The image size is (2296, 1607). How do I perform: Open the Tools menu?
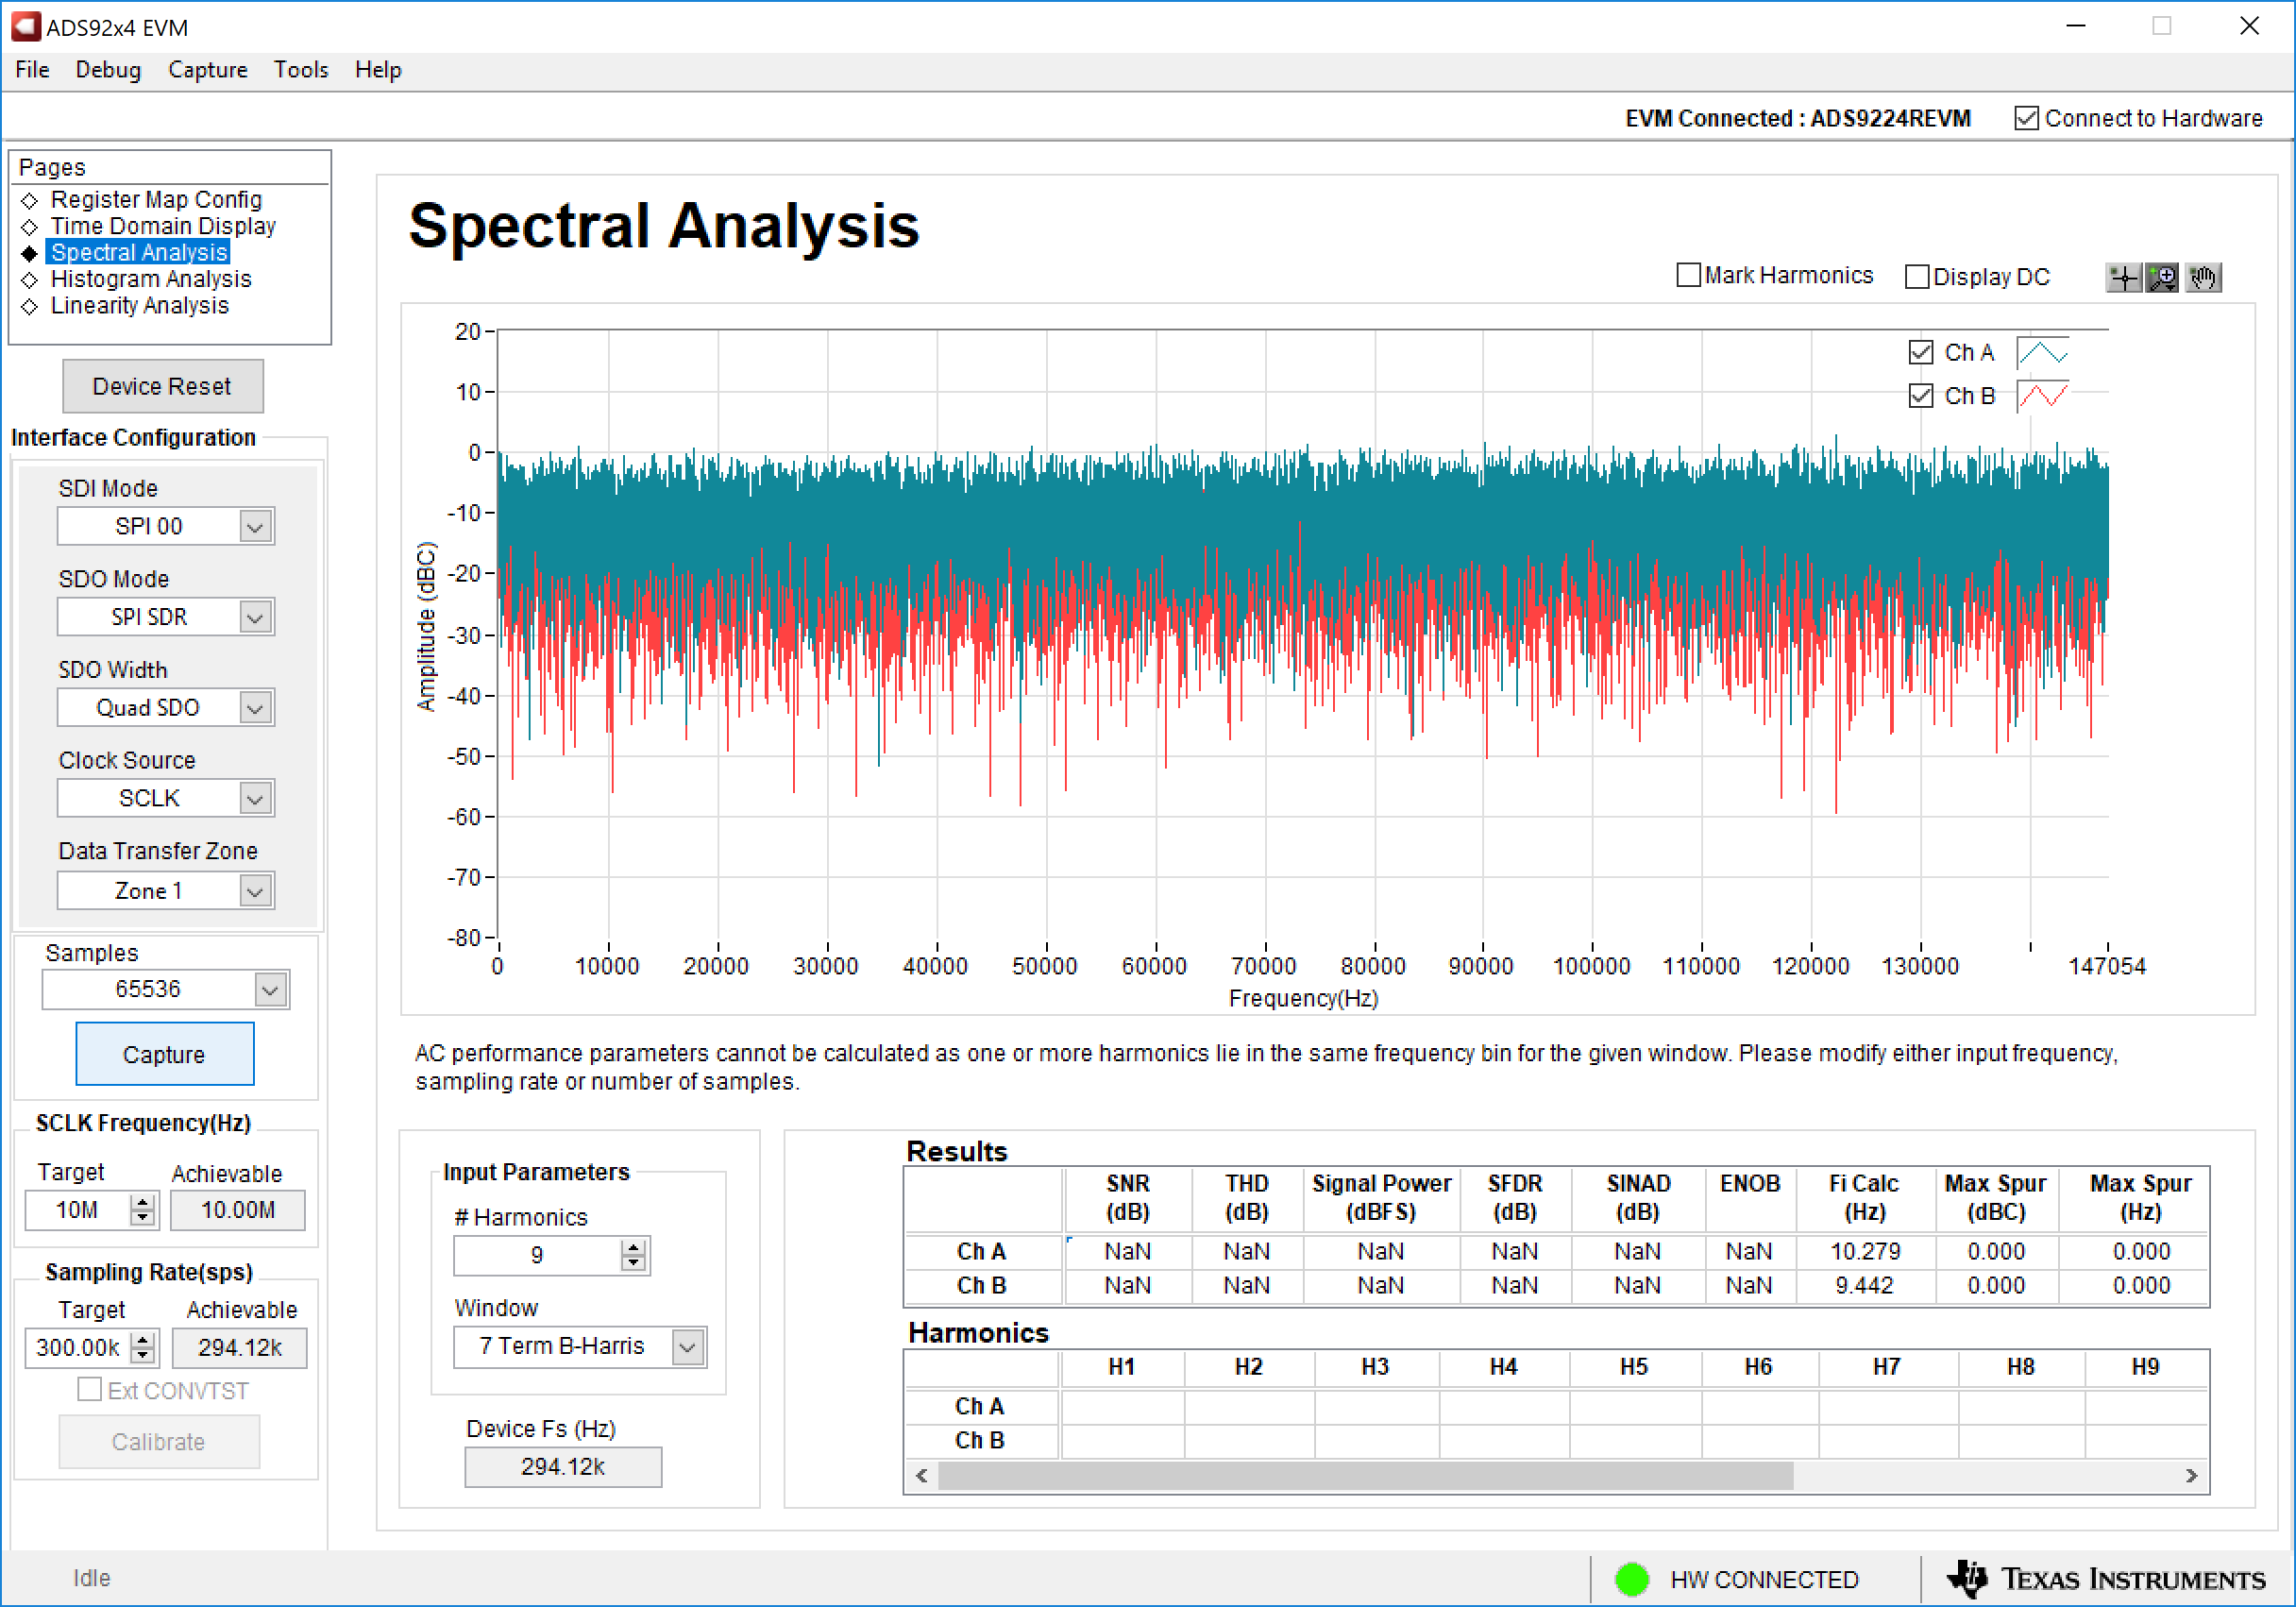(300, 70)
